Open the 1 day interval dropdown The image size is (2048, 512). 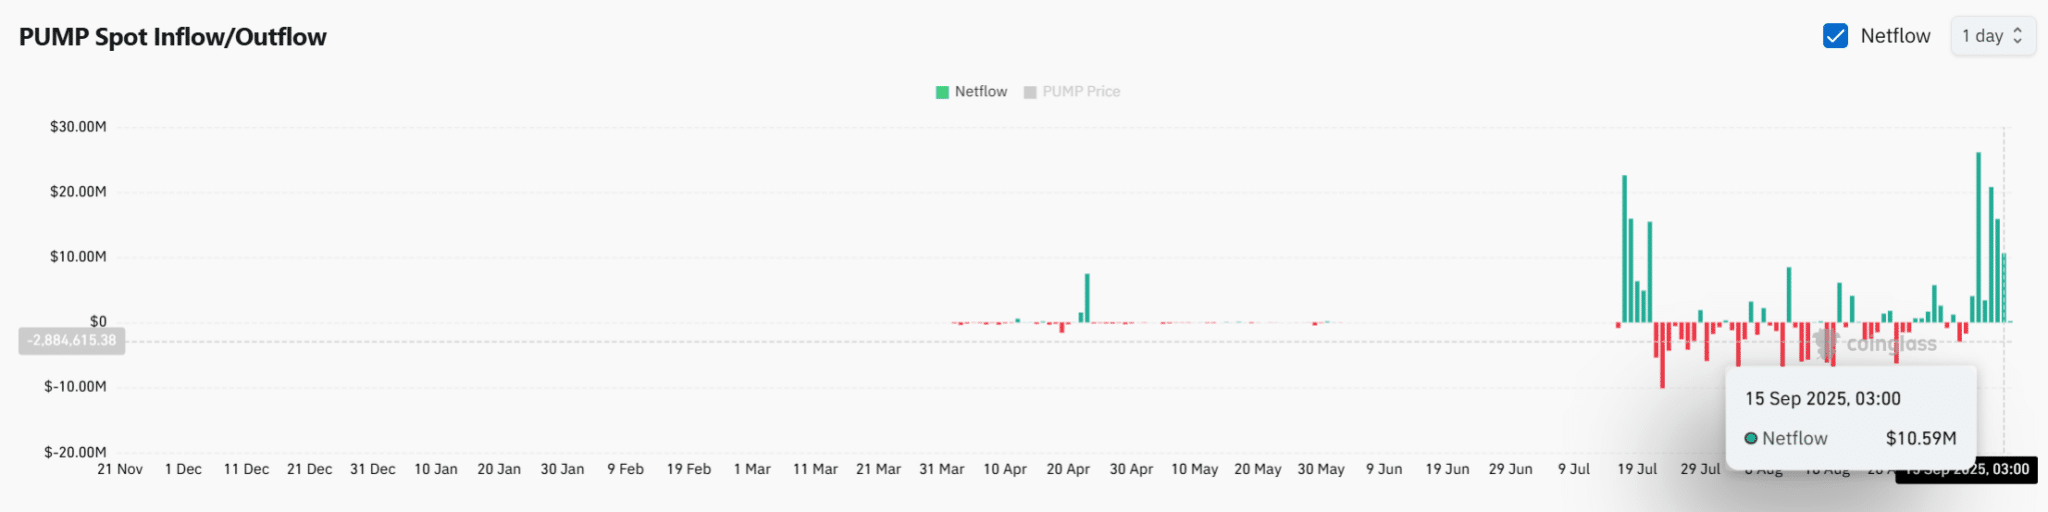click(1993, 36)
